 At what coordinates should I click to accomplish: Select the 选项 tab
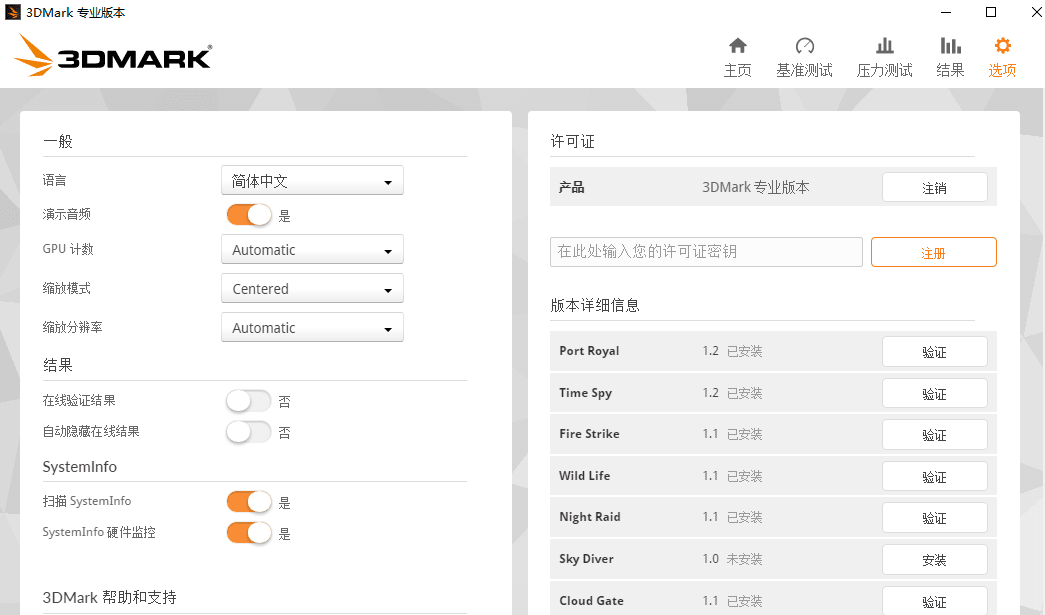click(x=1002, y=57)
